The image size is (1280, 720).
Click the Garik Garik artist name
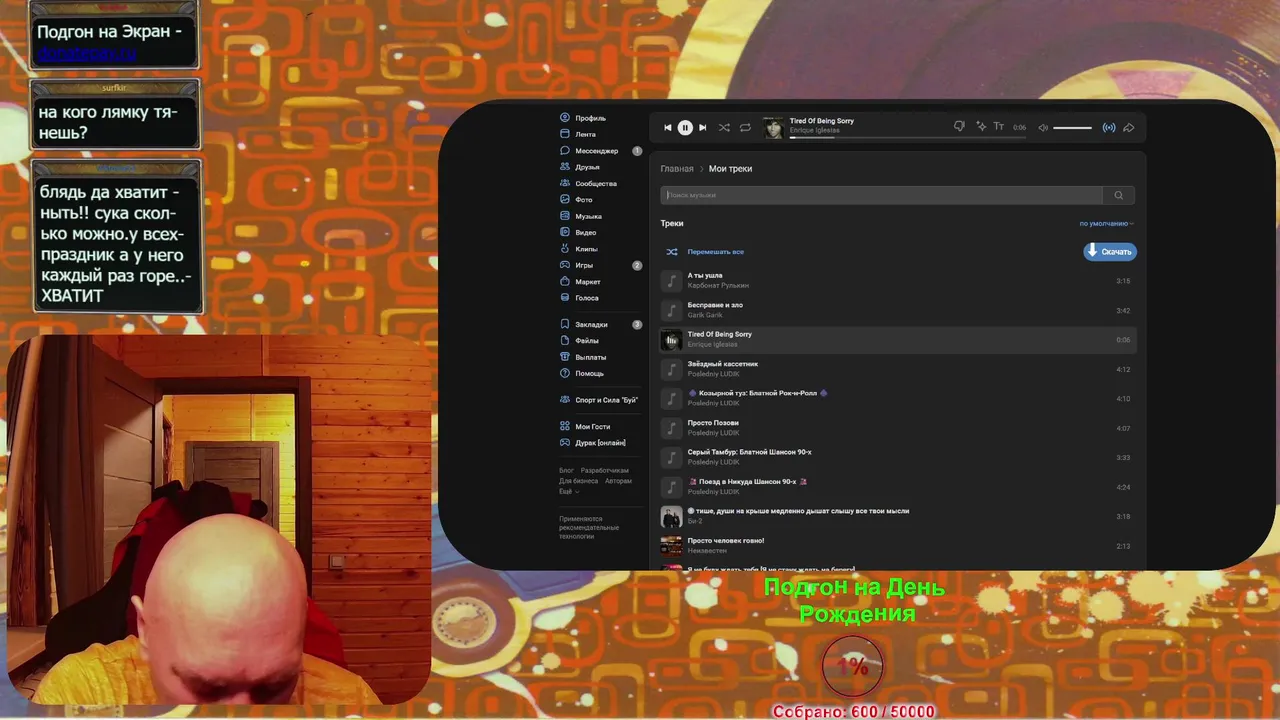point(705,315)
